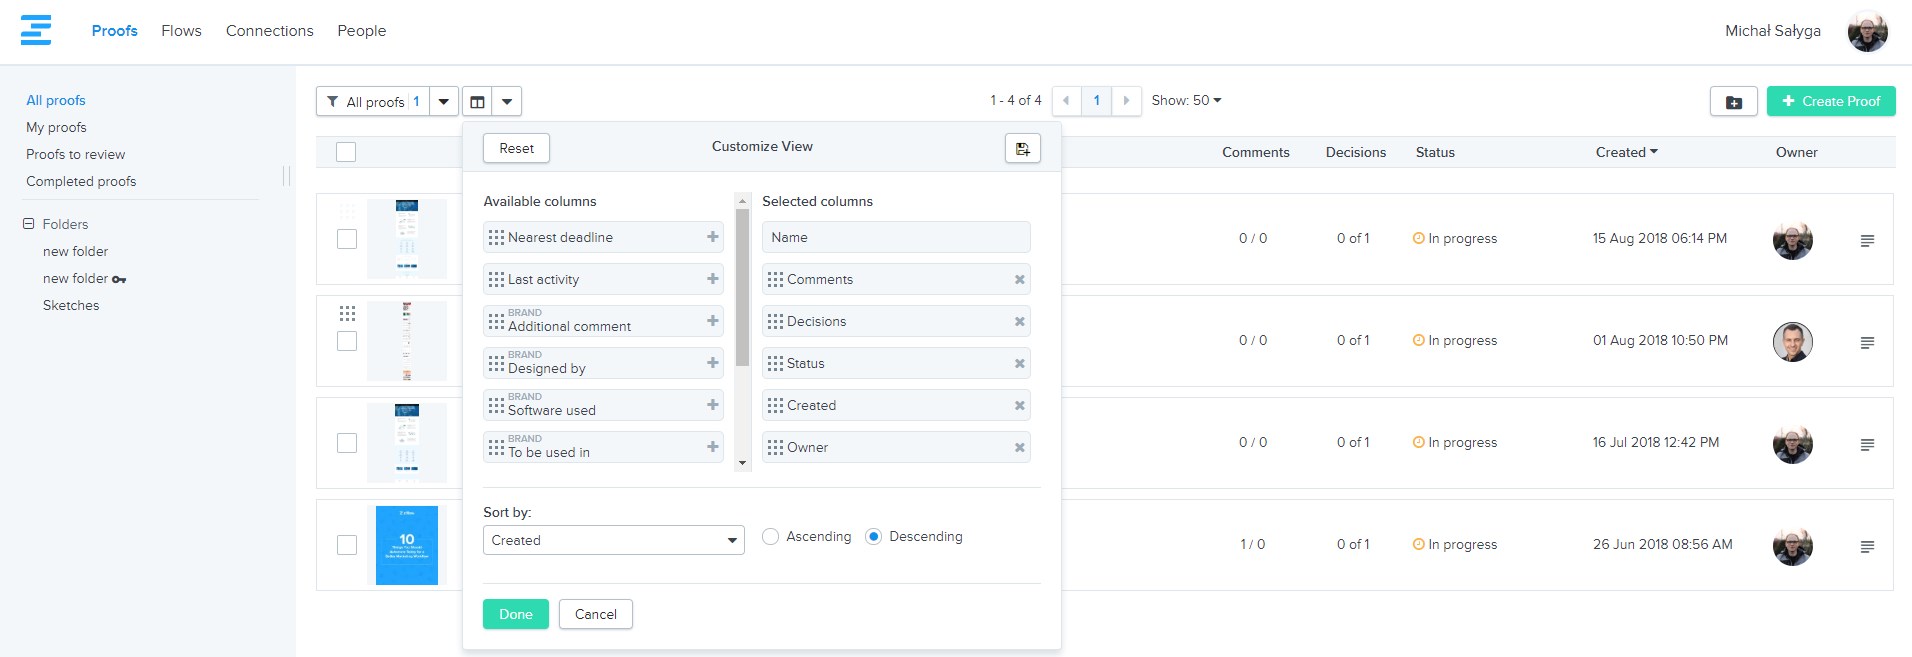
Task: Tick the select-all checkbox in table header
Action: tap(346, 152)
